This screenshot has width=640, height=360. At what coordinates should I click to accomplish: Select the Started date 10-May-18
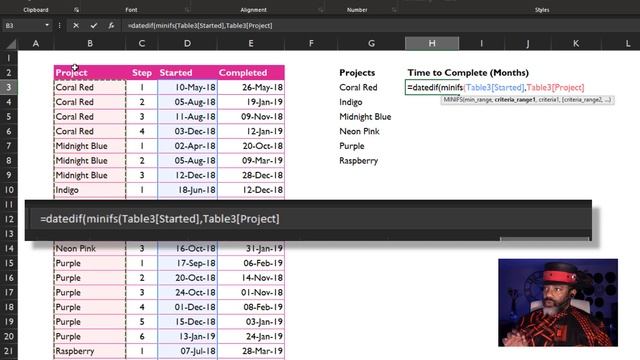tap(187, 87)
